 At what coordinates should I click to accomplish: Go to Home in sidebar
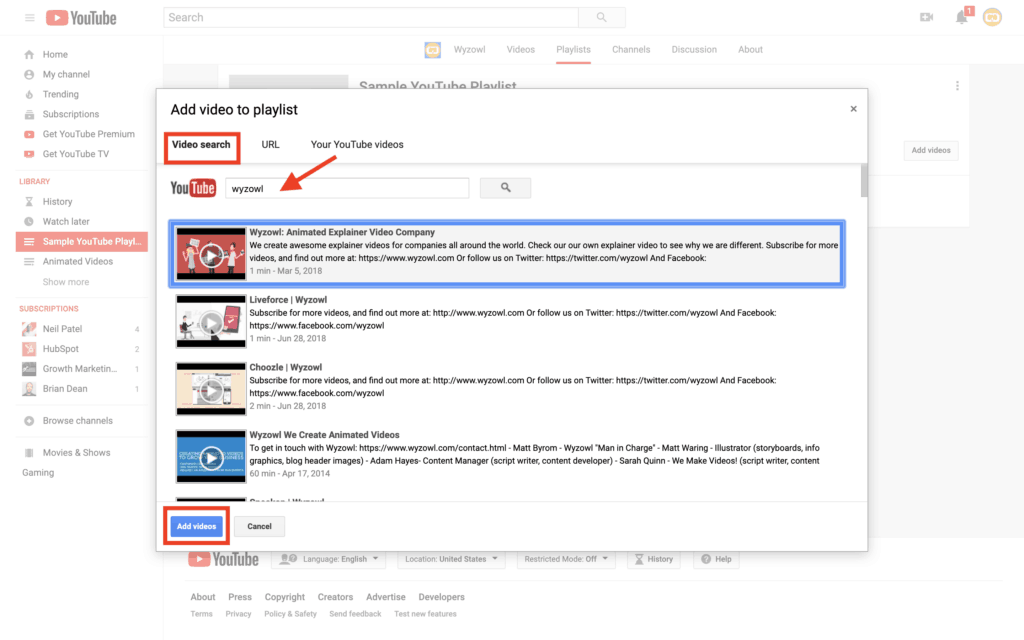55,54
